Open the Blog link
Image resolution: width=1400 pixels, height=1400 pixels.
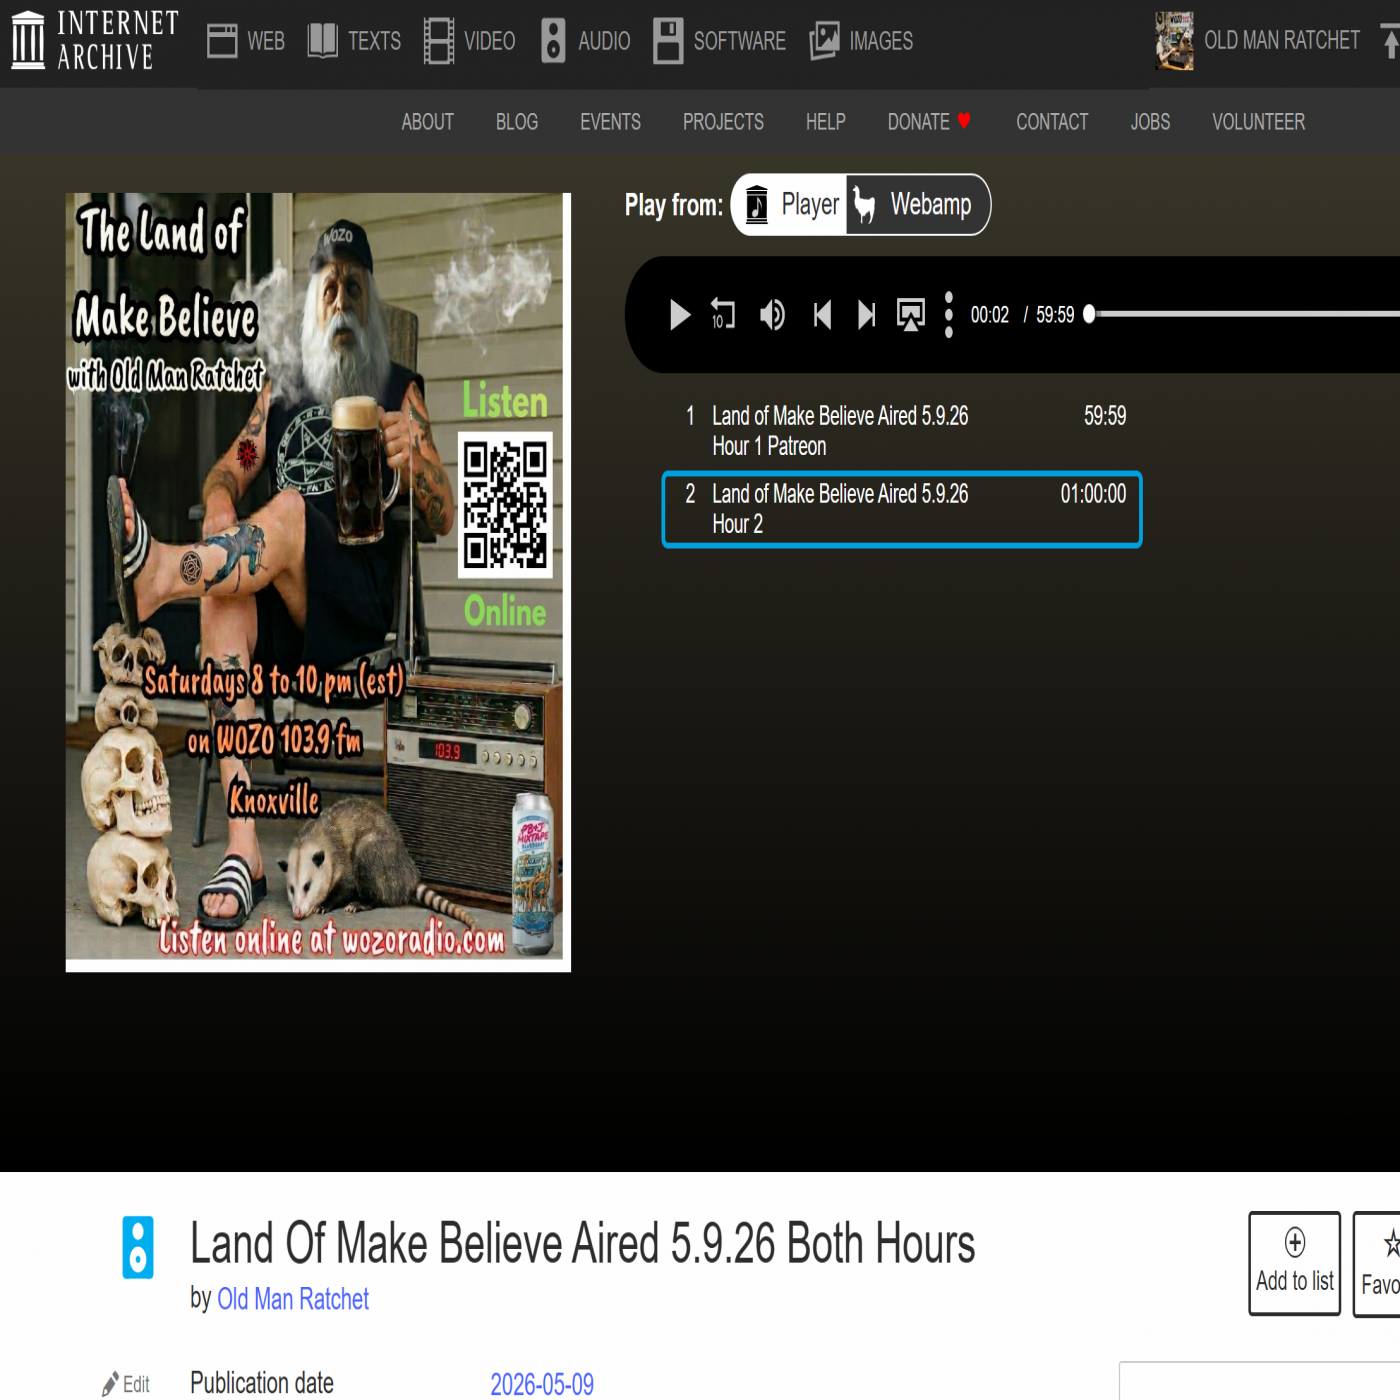click(x=517, y=122)
